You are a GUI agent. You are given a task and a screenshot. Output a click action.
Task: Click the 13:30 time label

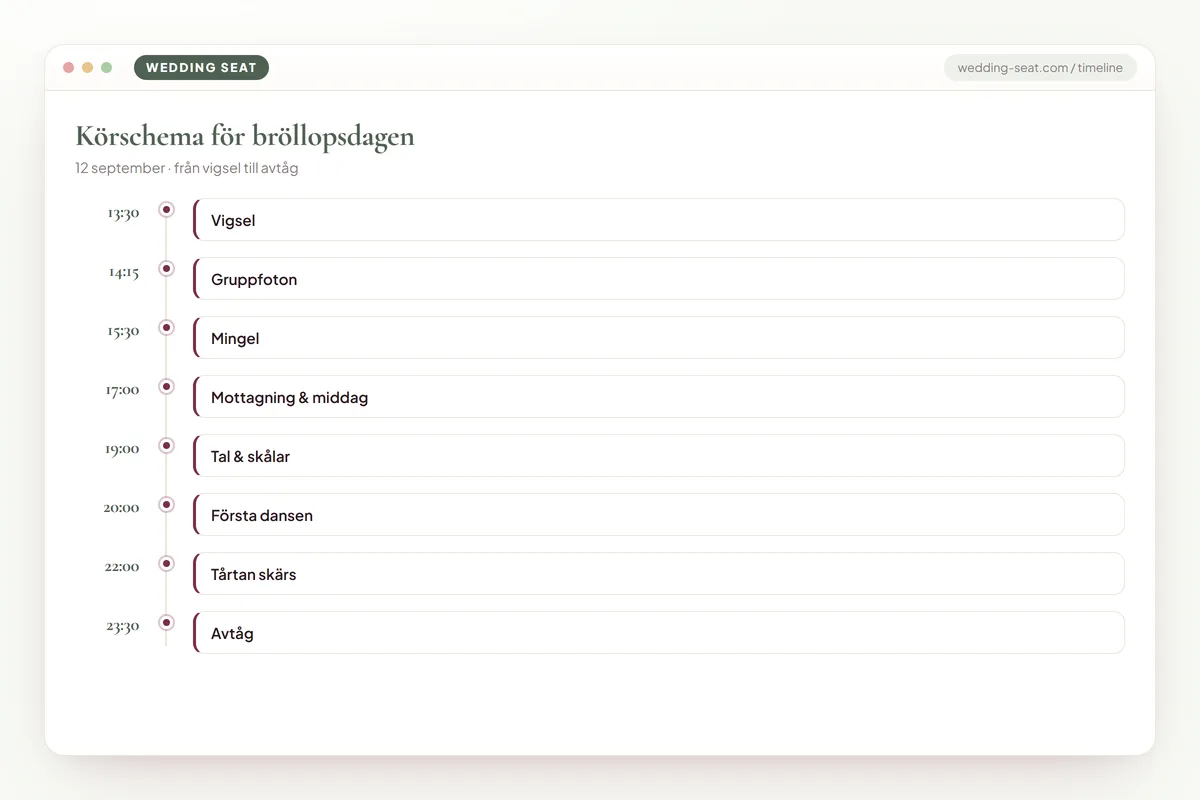(123, 213)
